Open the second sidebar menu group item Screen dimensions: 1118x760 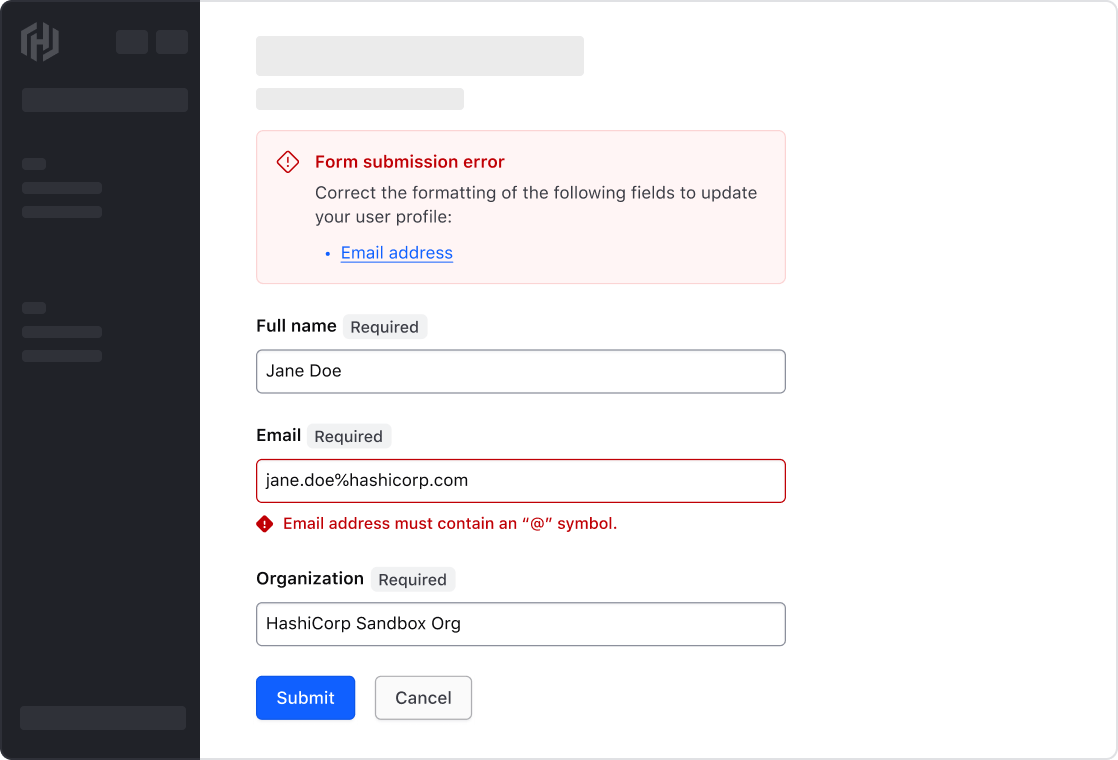point(61,212)
